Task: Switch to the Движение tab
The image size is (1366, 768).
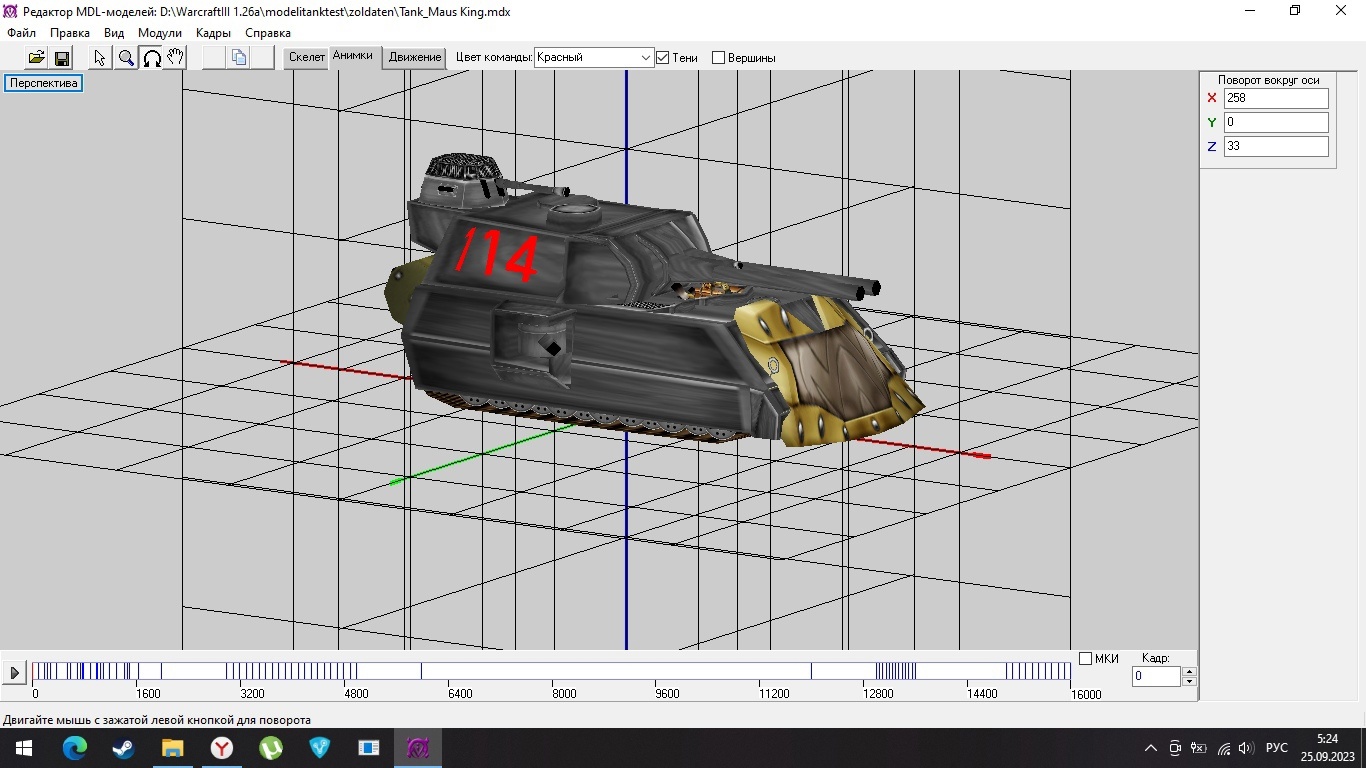Action: coord(415,57)
